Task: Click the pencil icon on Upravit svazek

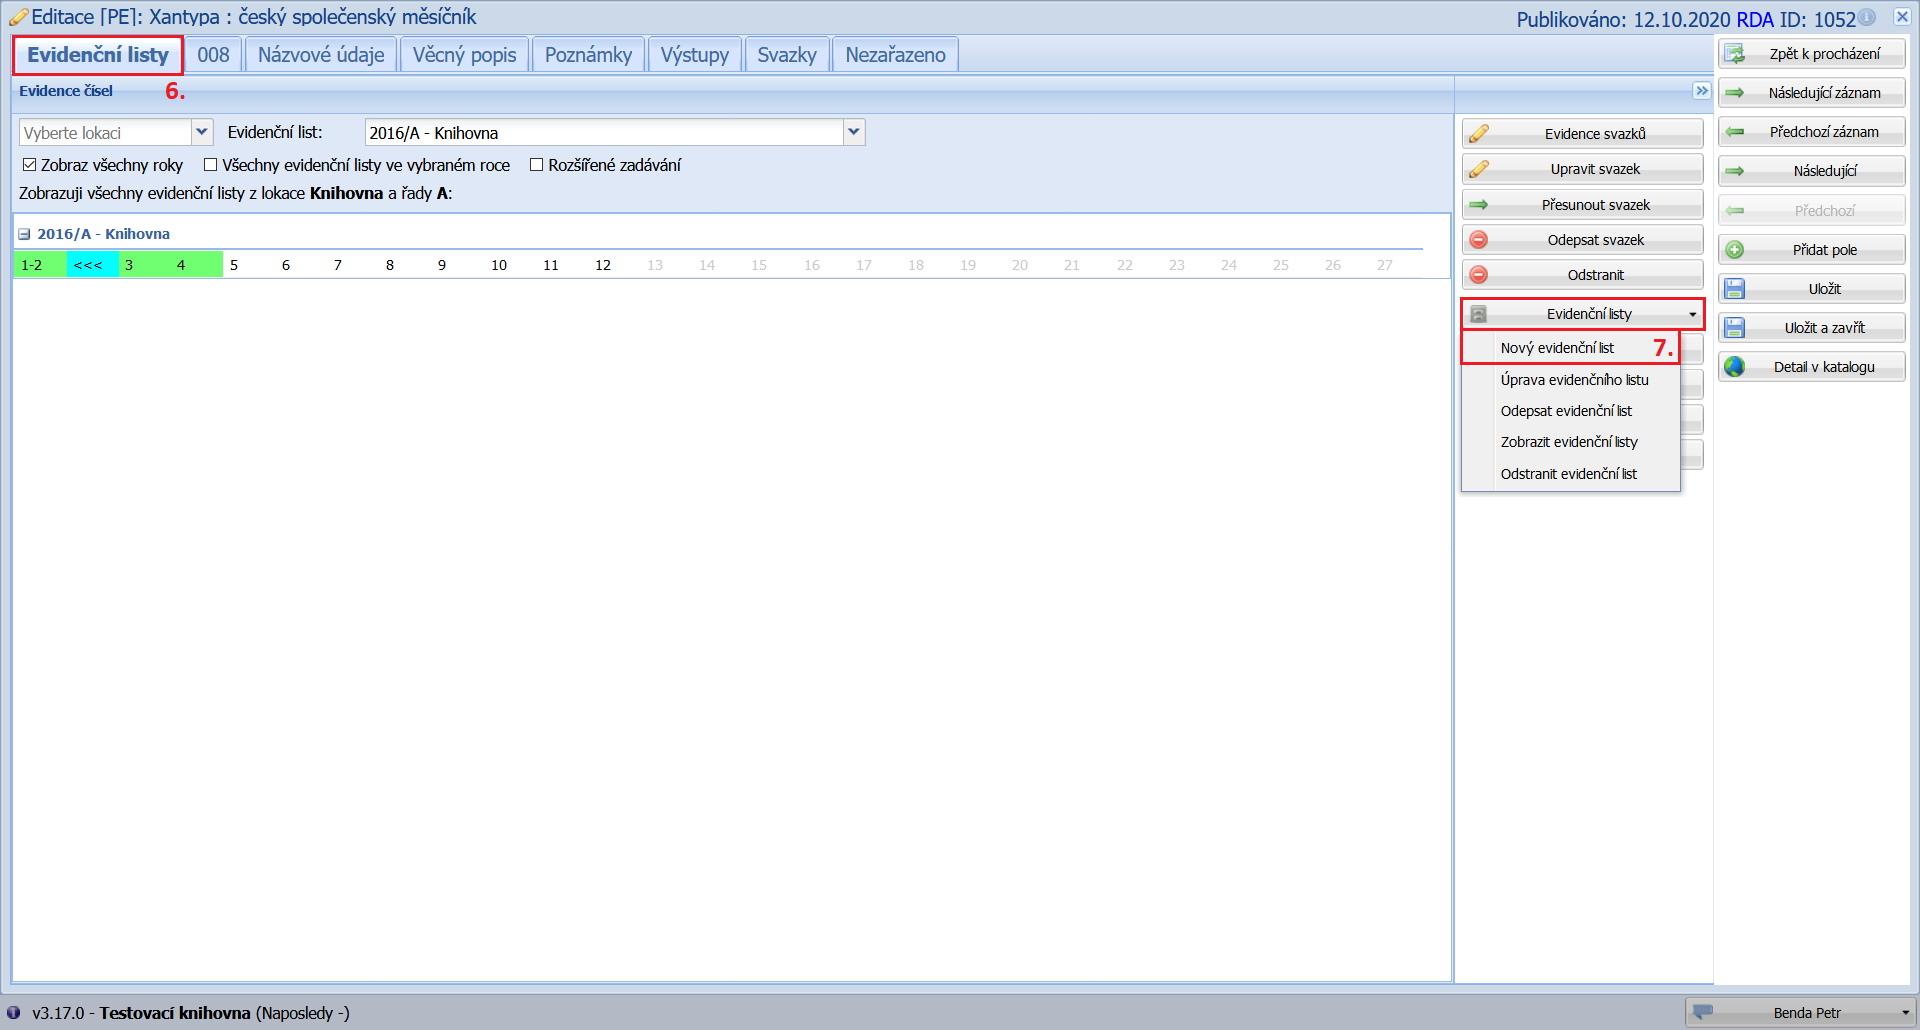Action: (x=1479, y=169)
